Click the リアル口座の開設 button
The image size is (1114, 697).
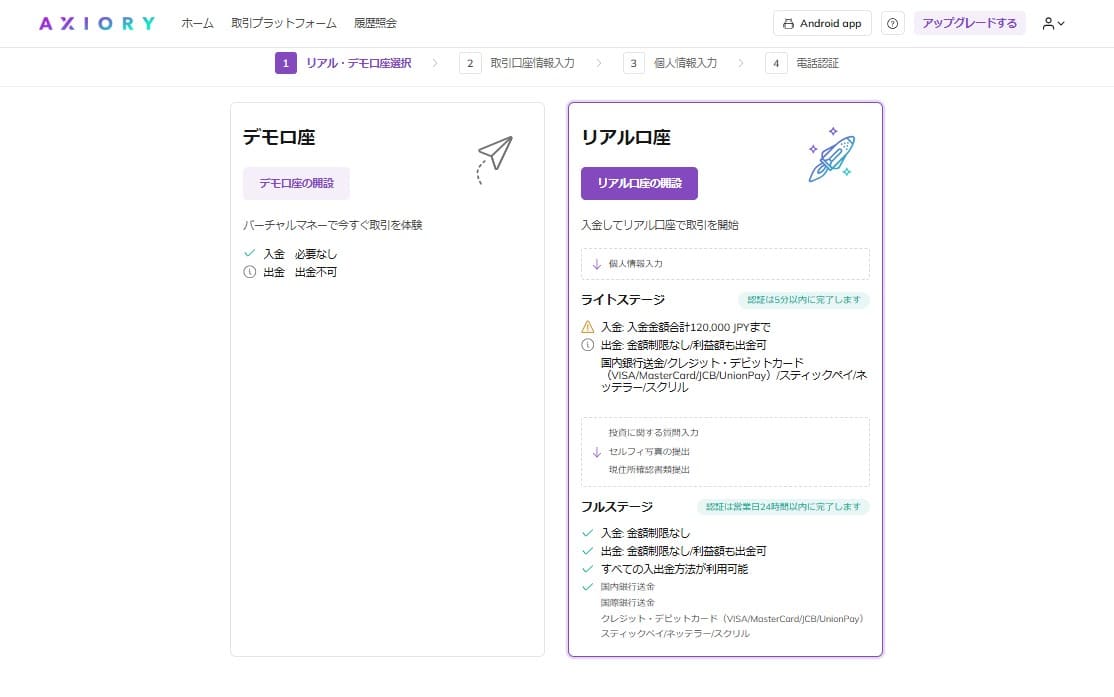click(x=640, y=183)
